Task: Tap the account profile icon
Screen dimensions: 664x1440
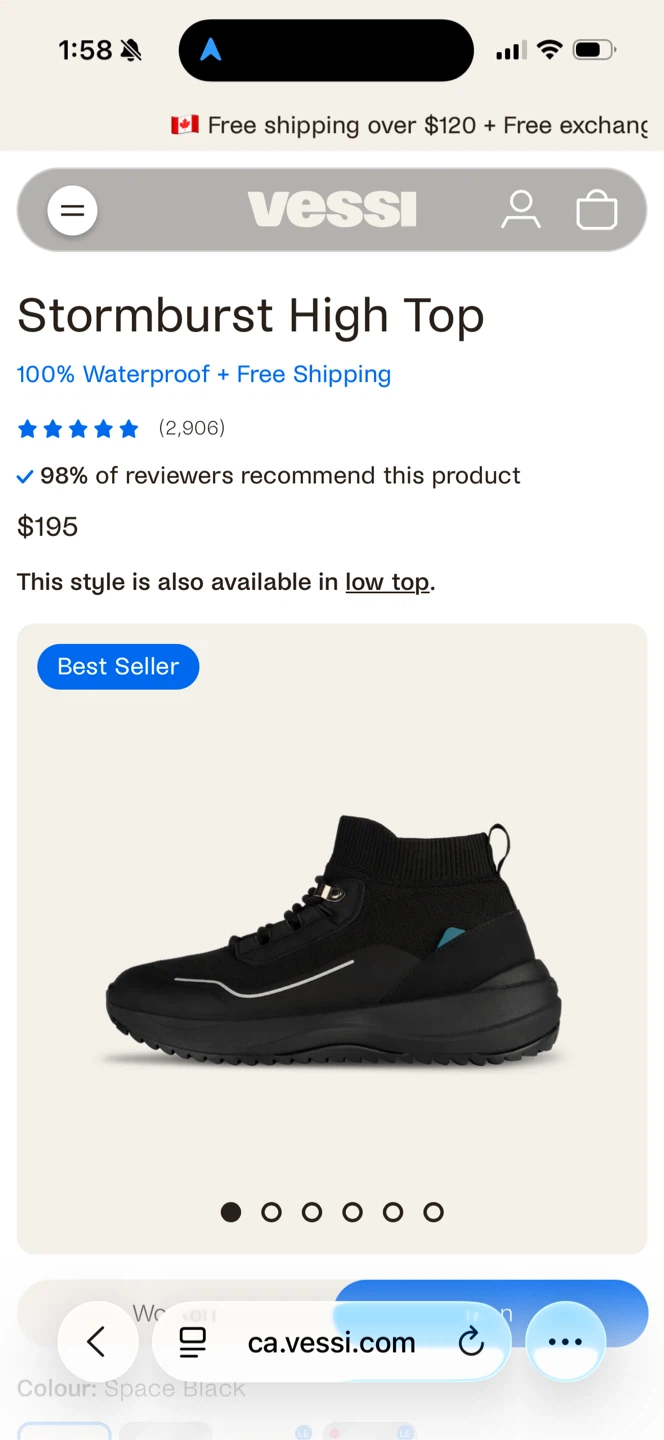Action: point(520,210)
